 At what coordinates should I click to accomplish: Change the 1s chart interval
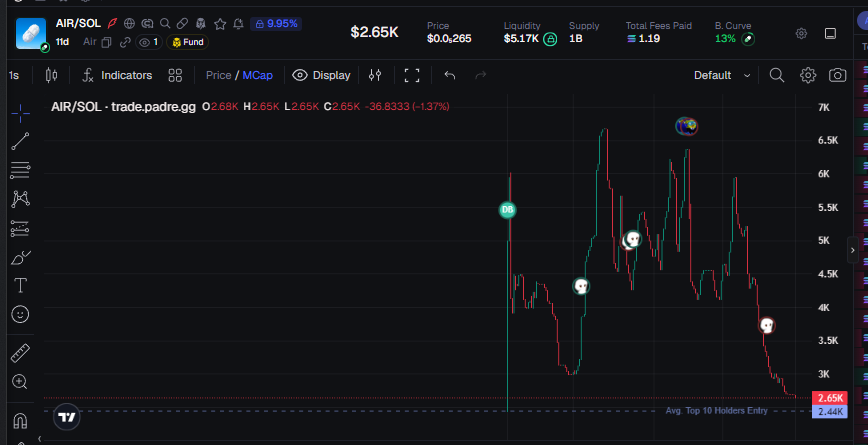(14, 75)
